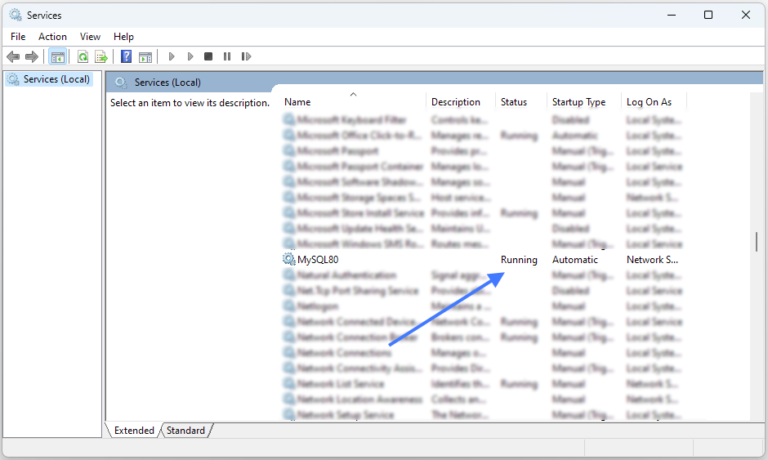Open the blue Help question-mark icon

[x=126, y=56]
